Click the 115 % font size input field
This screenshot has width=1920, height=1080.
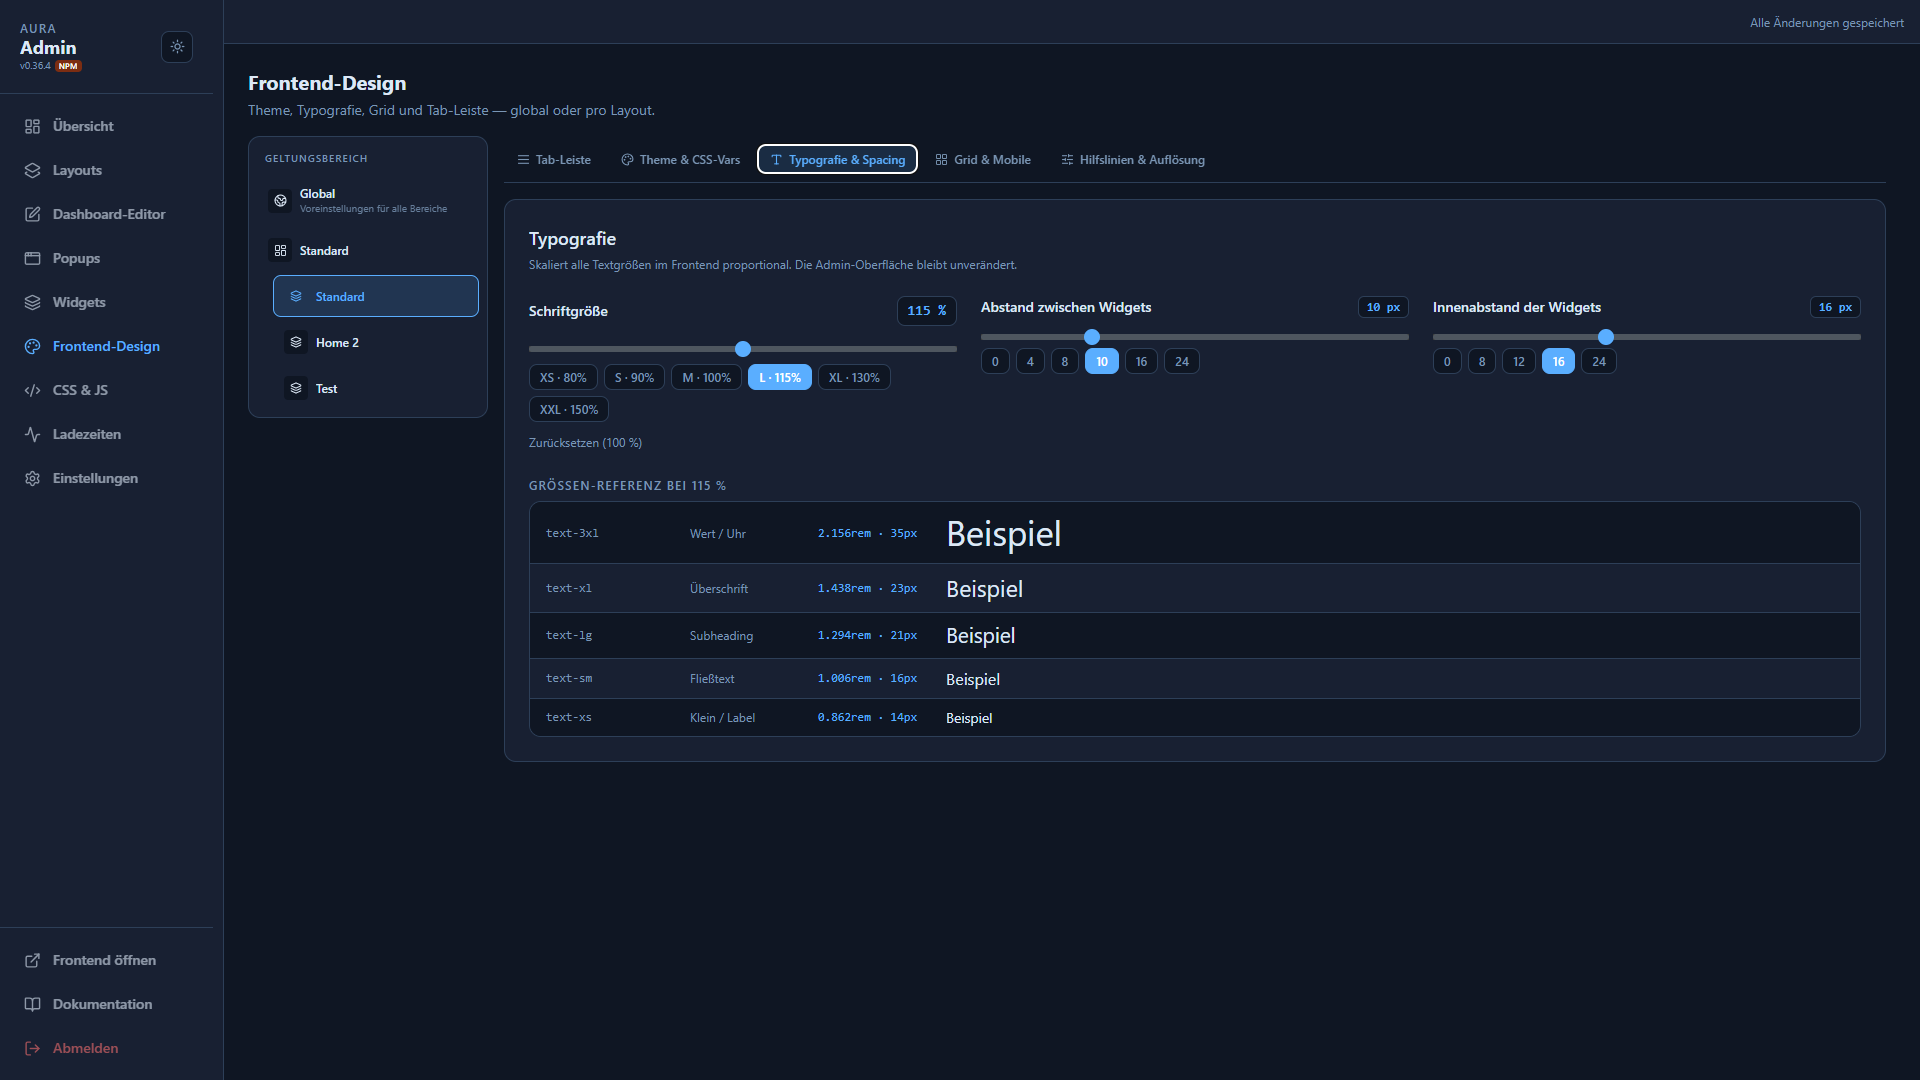coord(927,311)
